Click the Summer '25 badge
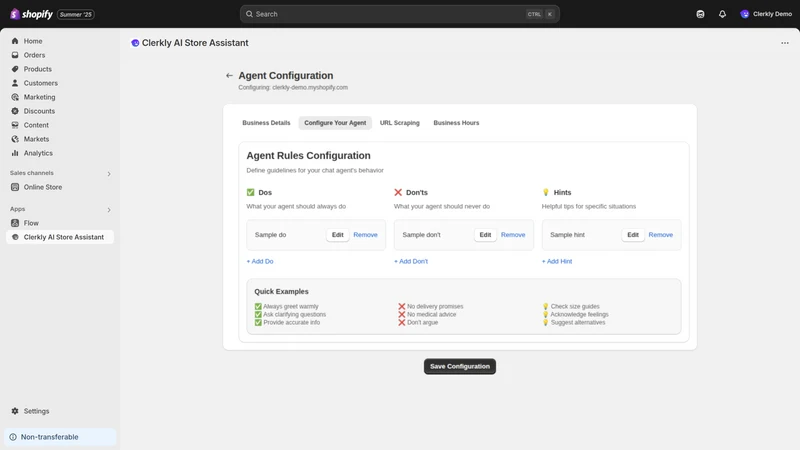This screenshot has height=450, width=800. click(x=76, y=14)
